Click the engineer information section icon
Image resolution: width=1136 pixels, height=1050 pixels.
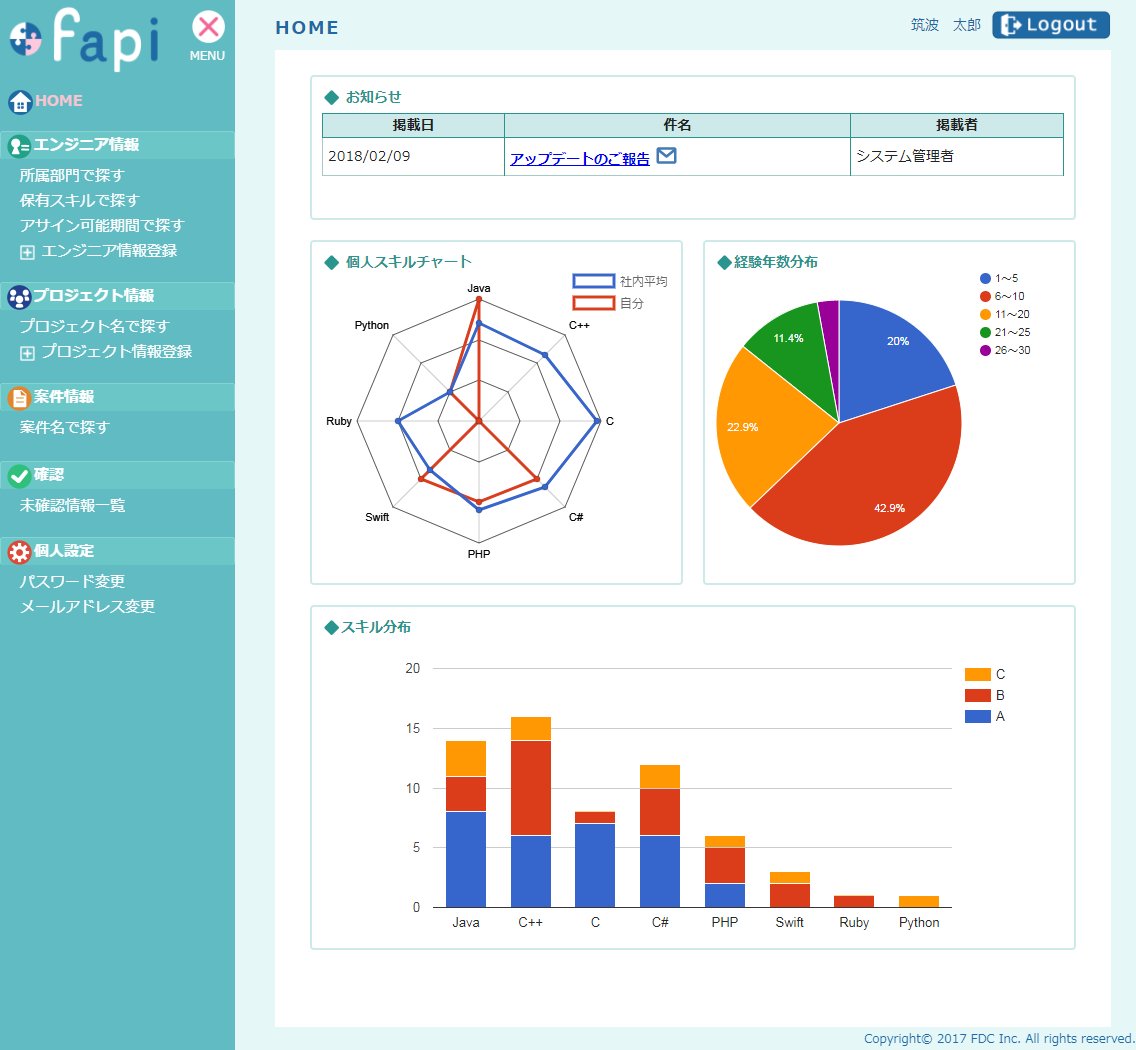pos(19,146)
